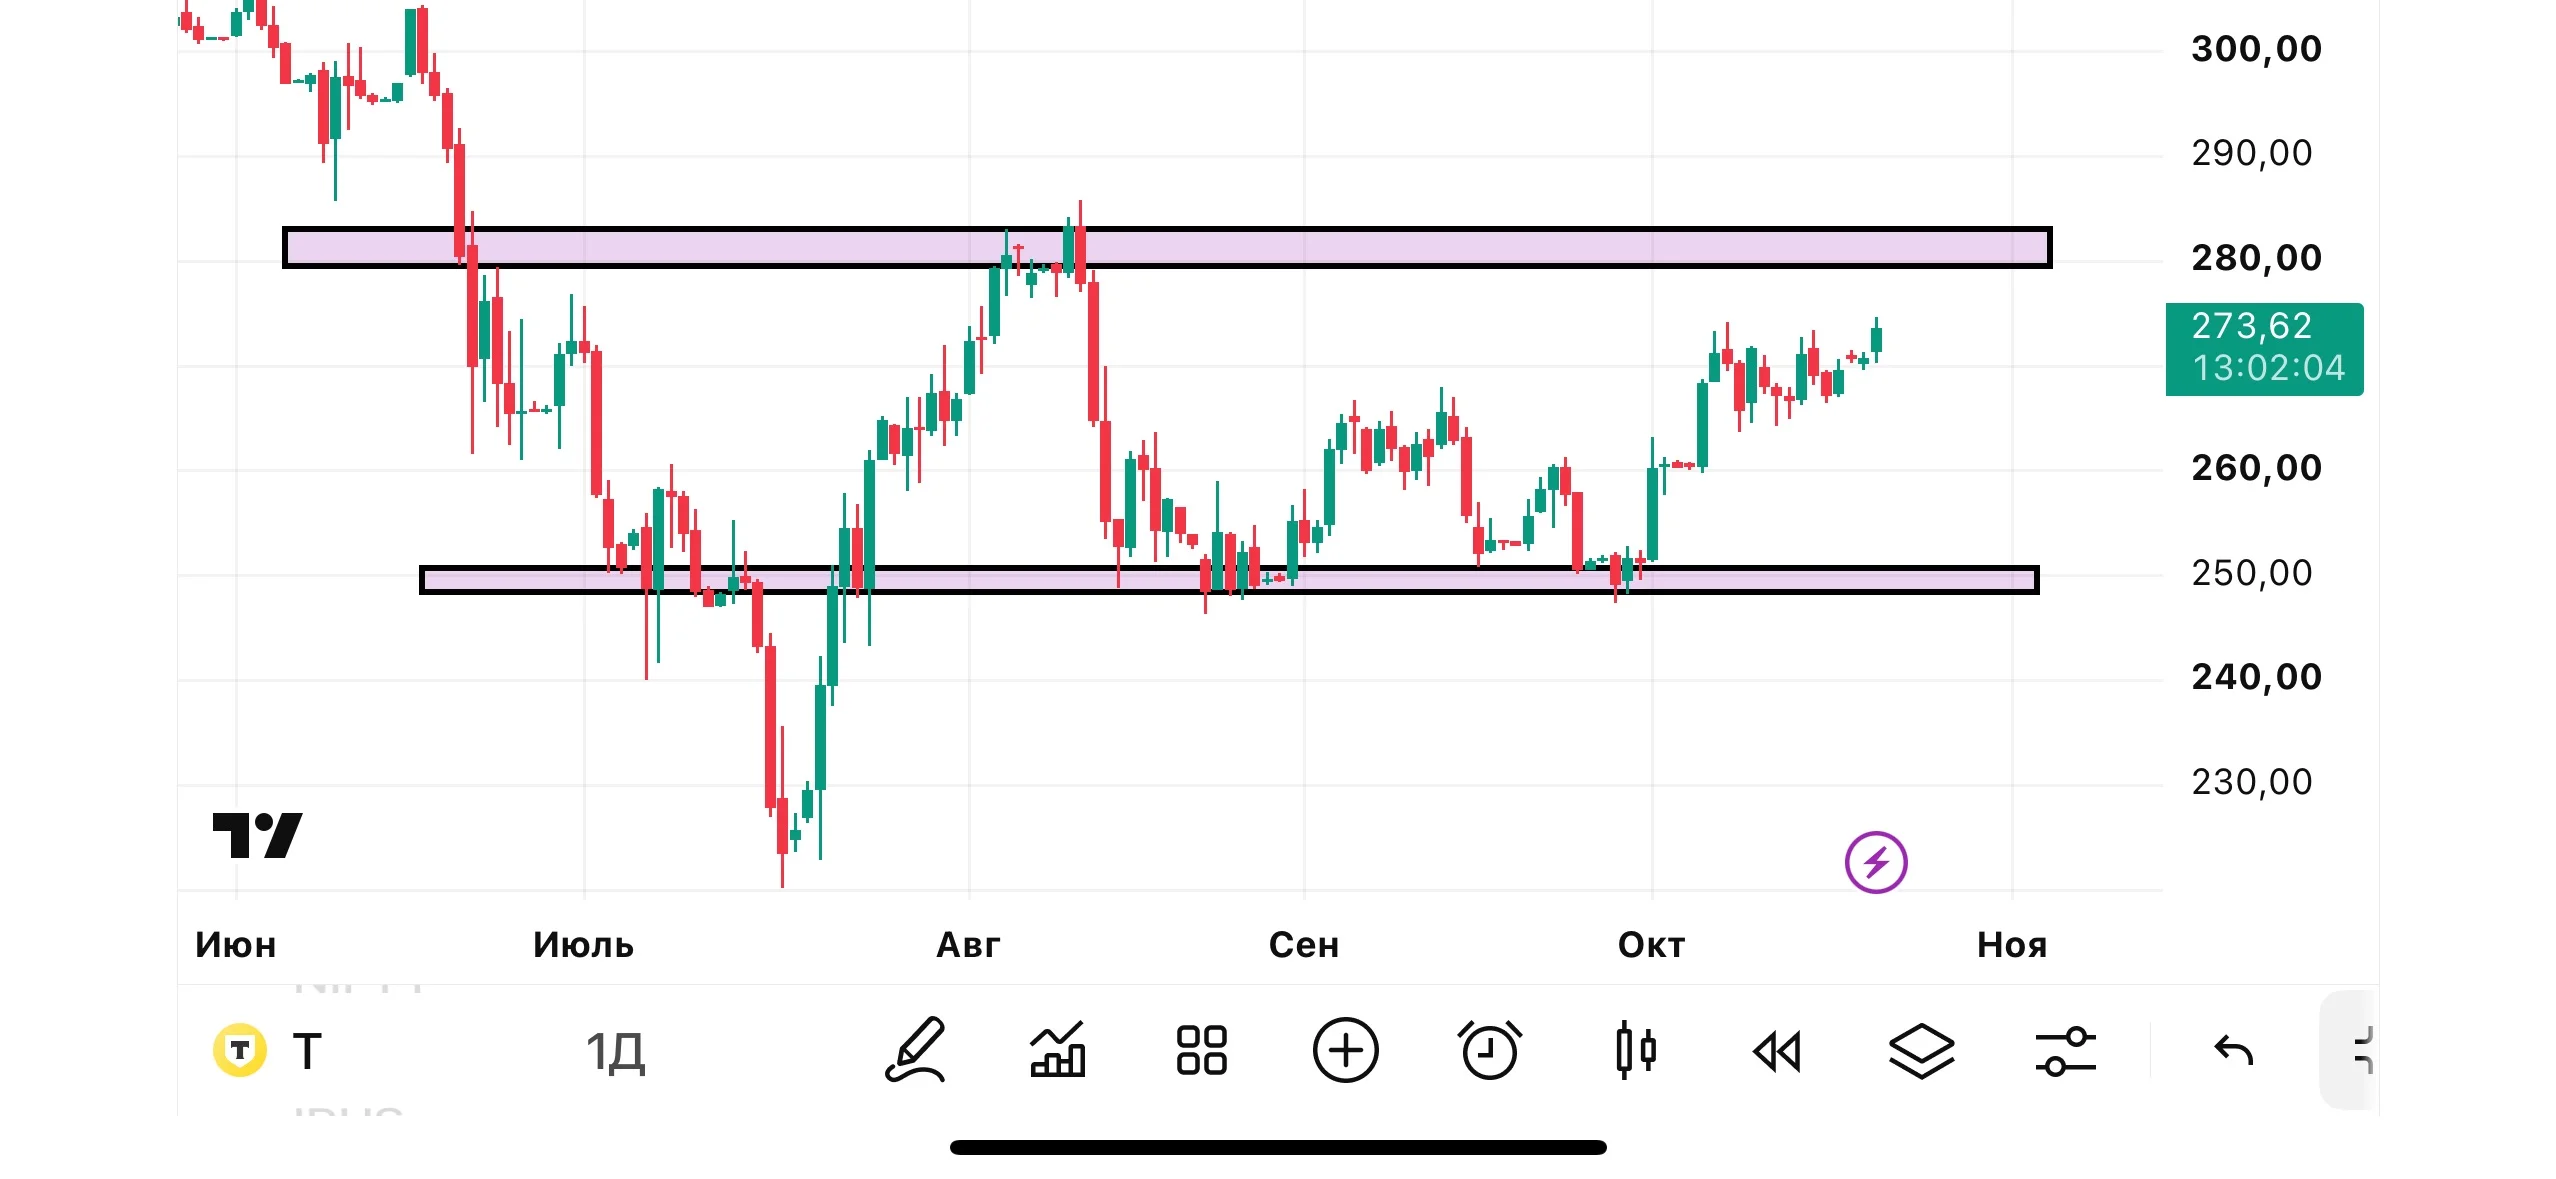
Task: Open the indicators chart icon
Action: point(1058,1050)
